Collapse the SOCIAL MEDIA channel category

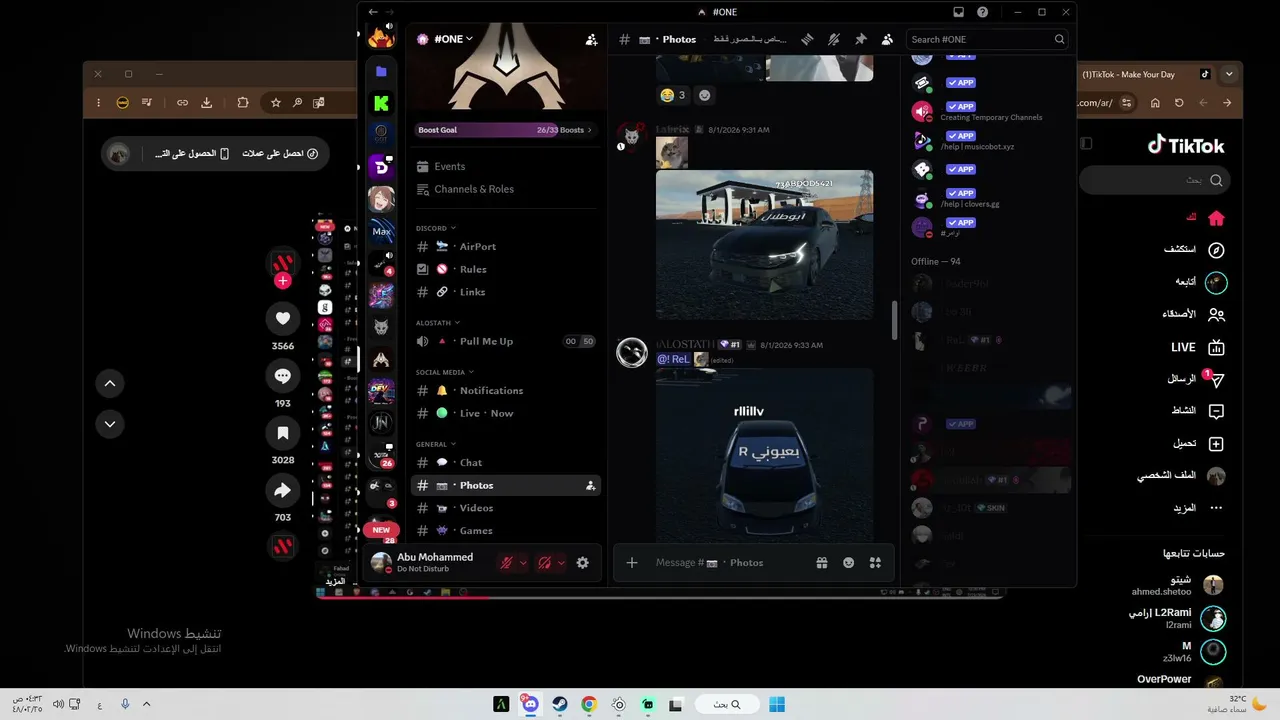click(445, 372)
